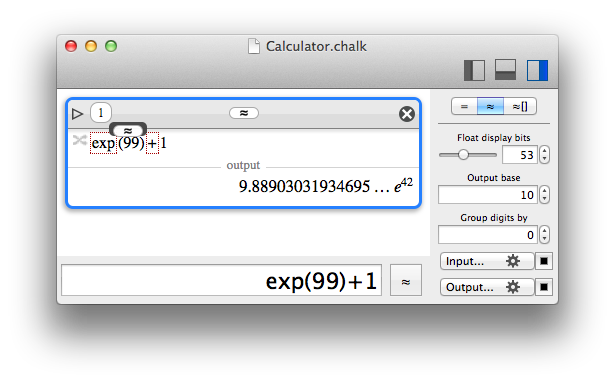Open the gear menu on Input button
Screen dimensions: 615x383
click(513, 261)
